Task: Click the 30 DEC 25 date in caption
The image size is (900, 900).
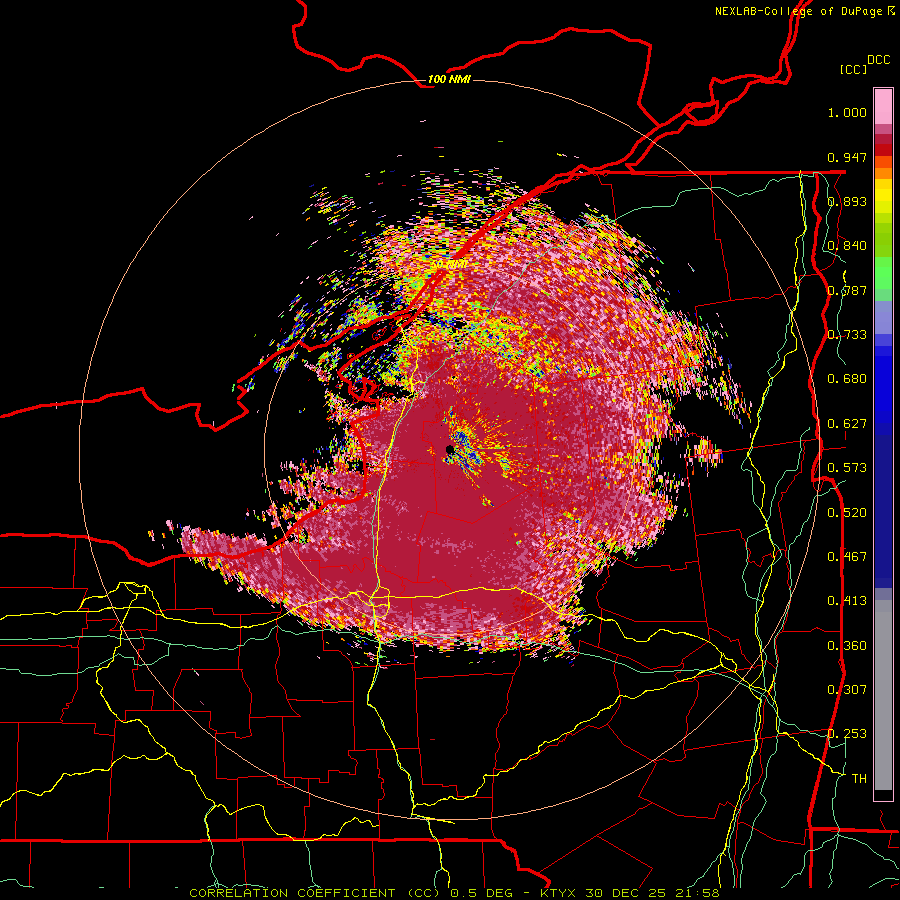Action: [x=627, y=893]
